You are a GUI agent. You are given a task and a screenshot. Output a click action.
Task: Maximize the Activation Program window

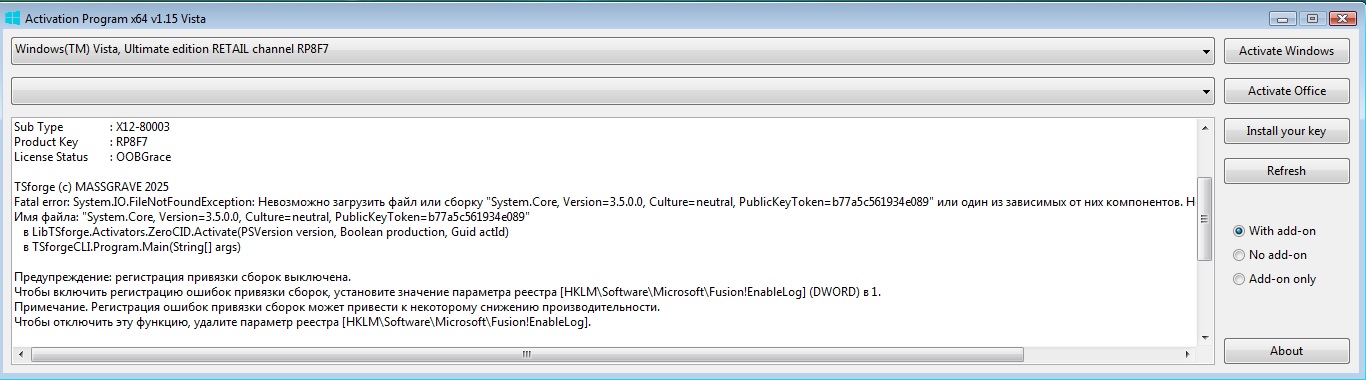tap(1312, 18)
